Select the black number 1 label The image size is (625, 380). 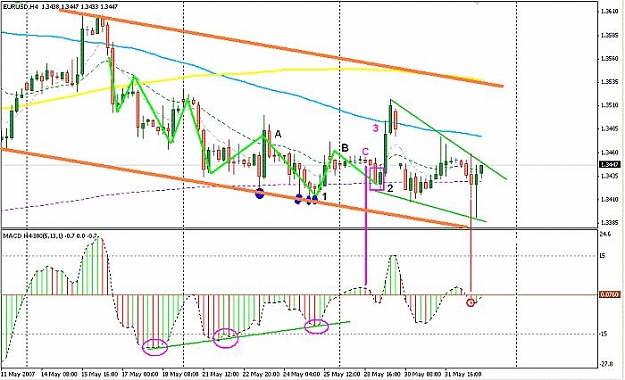[324, 197]
